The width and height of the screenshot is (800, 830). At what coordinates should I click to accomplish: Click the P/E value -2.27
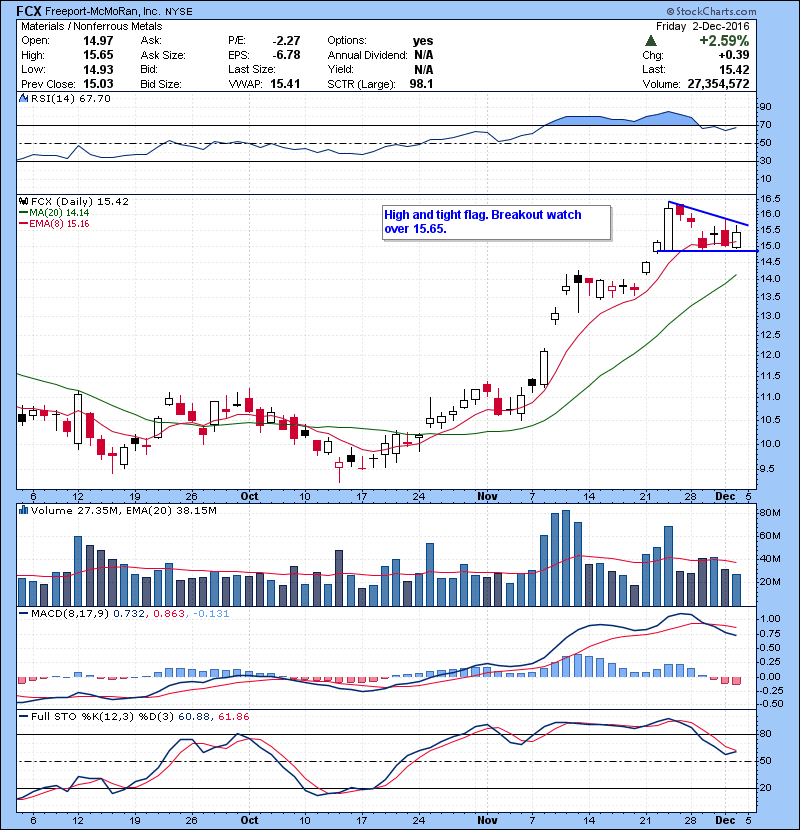click(x=286, y=41)
